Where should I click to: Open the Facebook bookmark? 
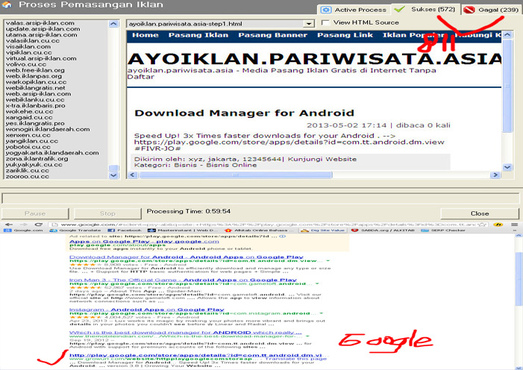[x=124, y=230]
